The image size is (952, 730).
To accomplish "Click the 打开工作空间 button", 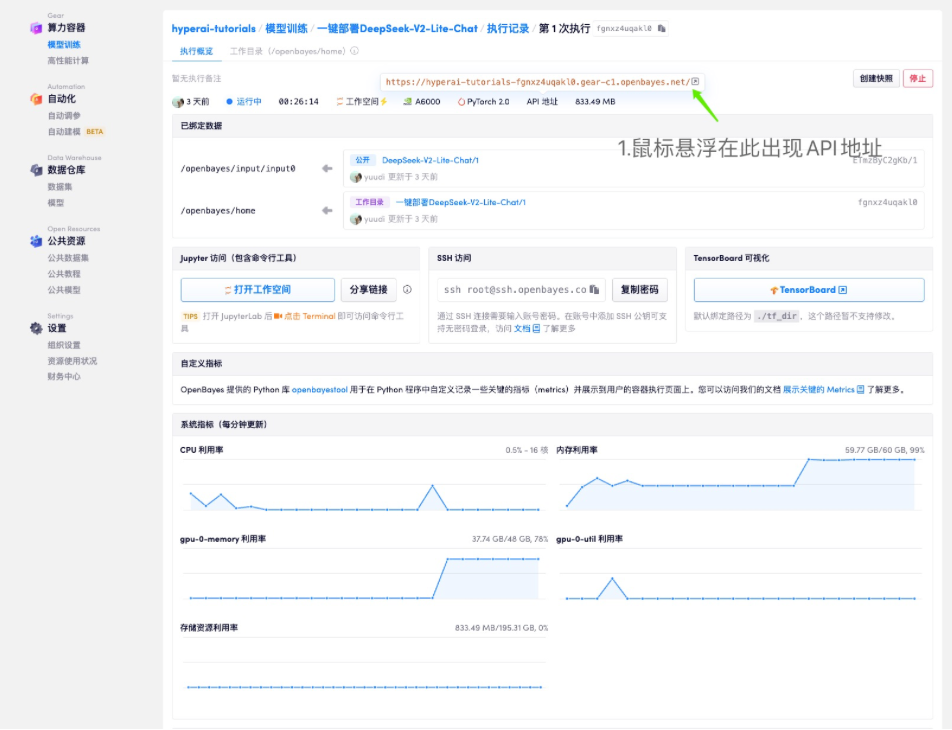I will (x=257, y=290).
